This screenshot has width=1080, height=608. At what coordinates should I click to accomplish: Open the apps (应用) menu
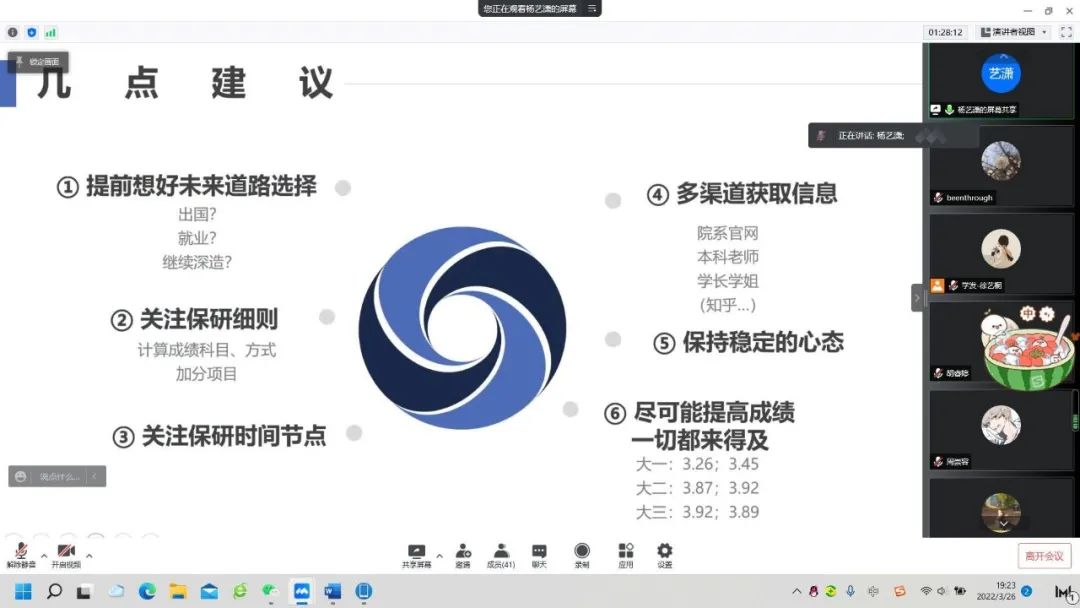625,556
